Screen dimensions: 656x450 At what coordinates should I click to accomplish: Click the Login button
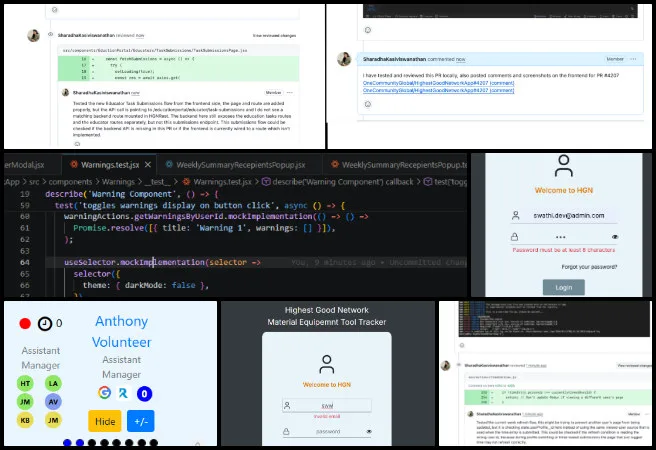[x=563, y=287]
